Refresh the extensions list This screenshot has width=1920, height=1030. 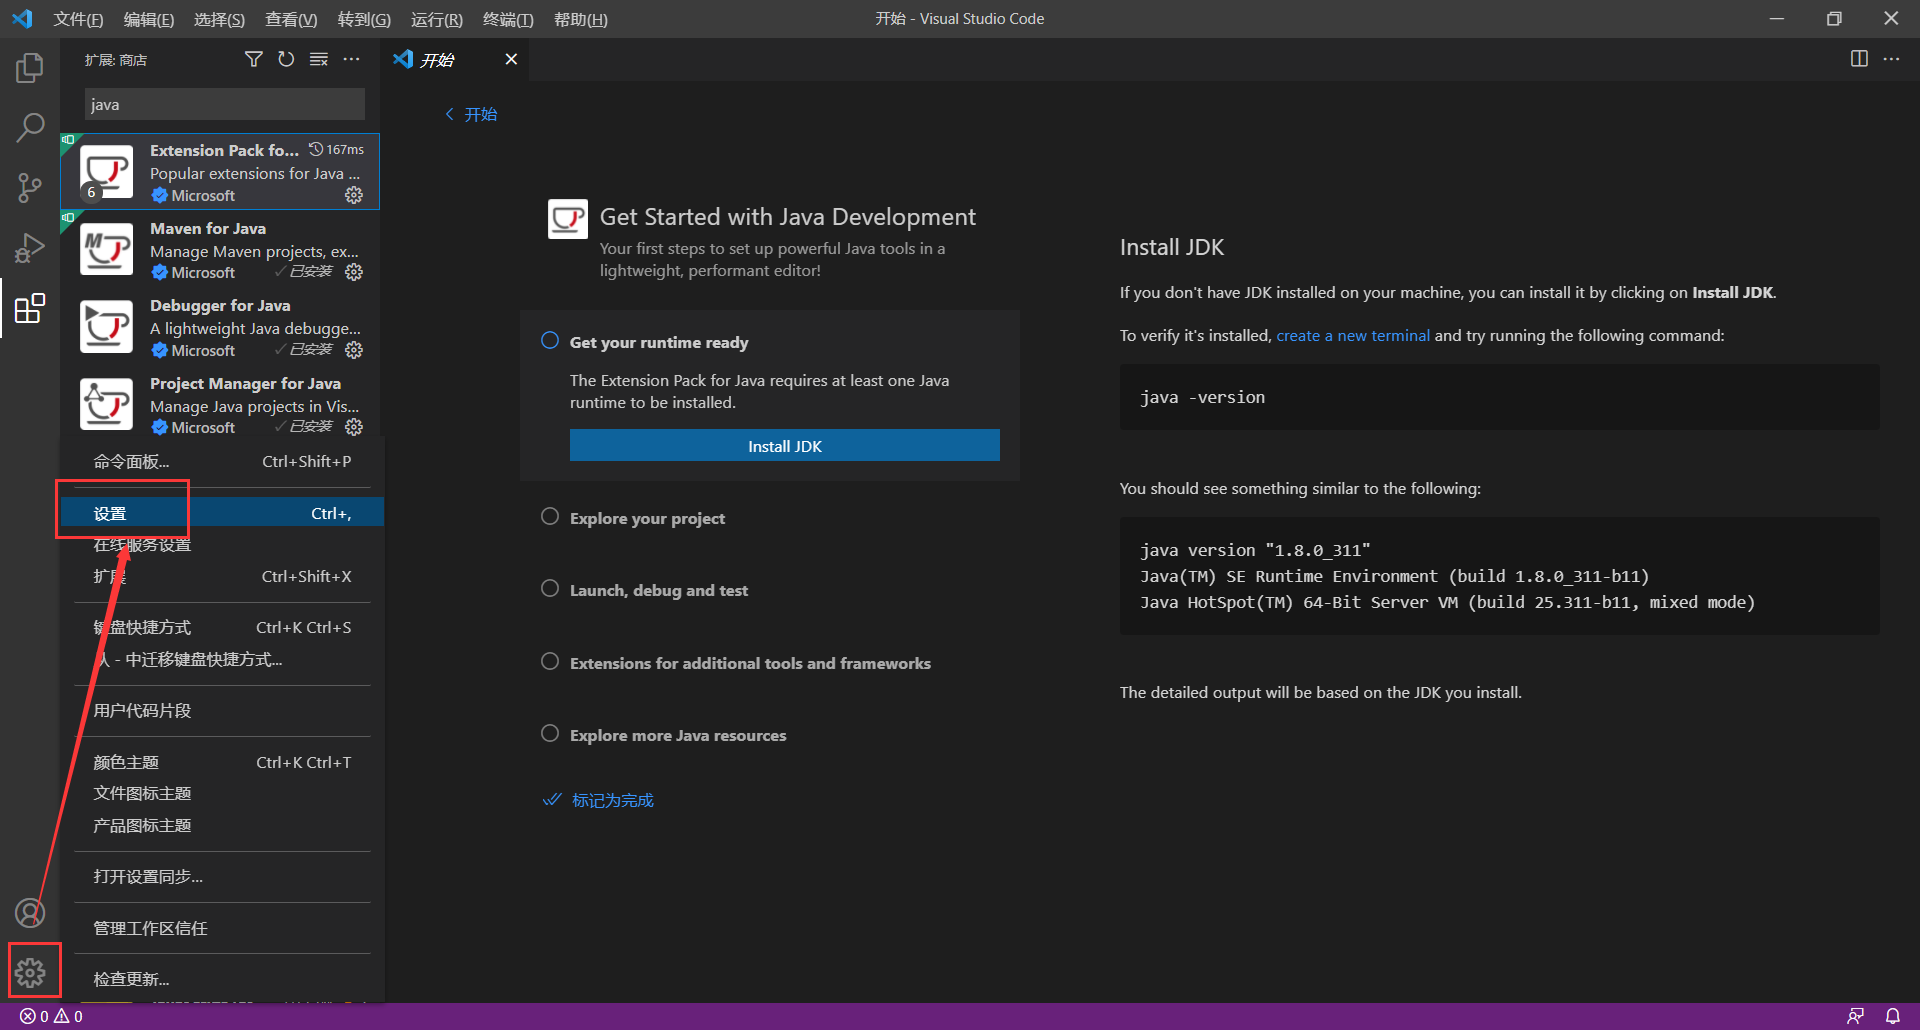[286, 60]
